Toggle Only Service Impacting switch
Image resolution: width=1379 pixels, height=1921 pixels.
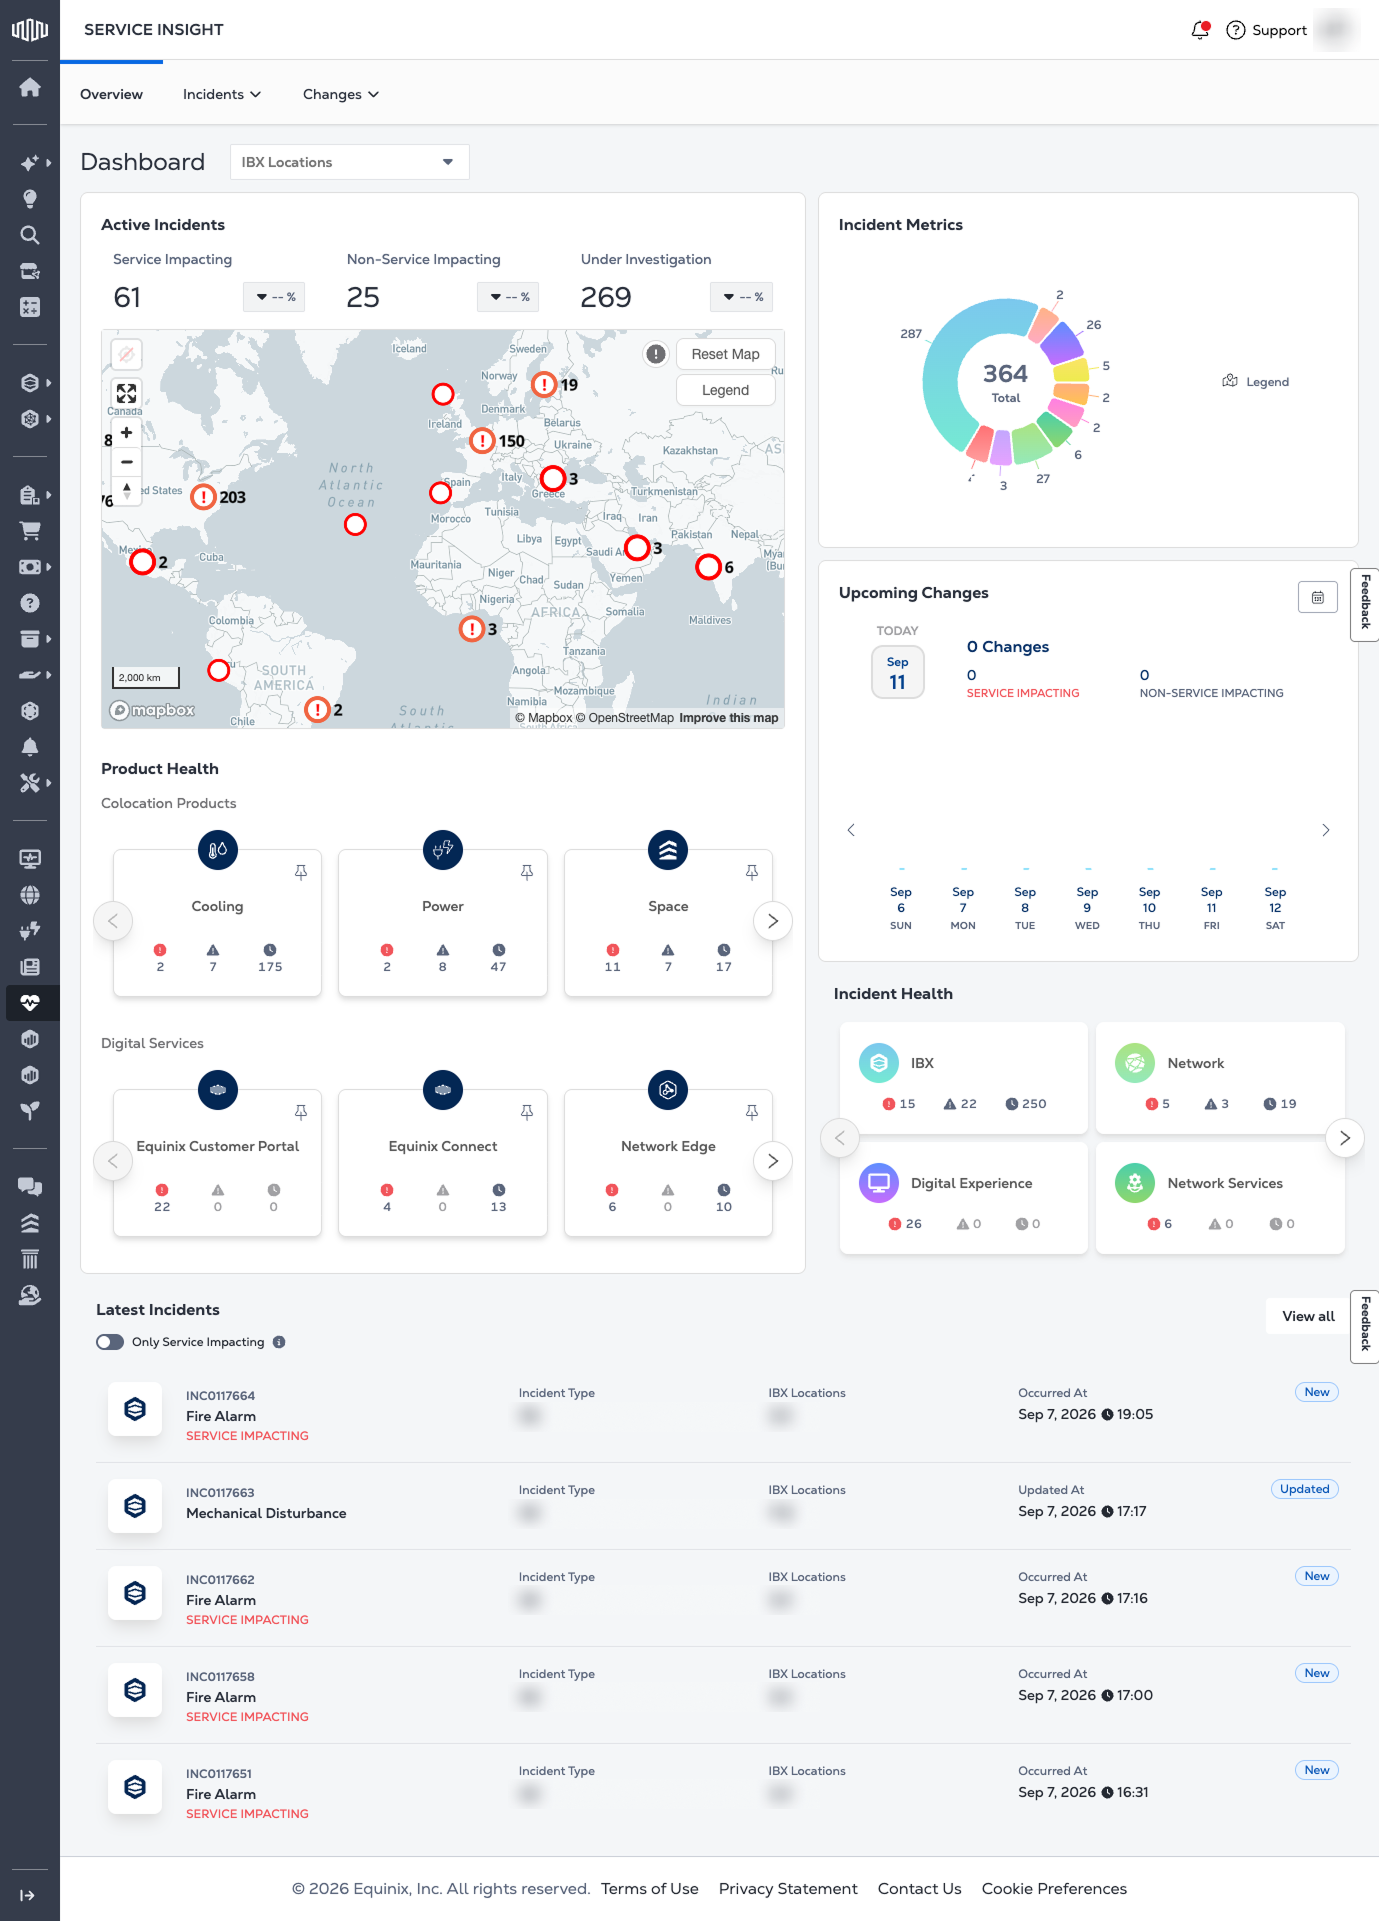[110, 1342]
